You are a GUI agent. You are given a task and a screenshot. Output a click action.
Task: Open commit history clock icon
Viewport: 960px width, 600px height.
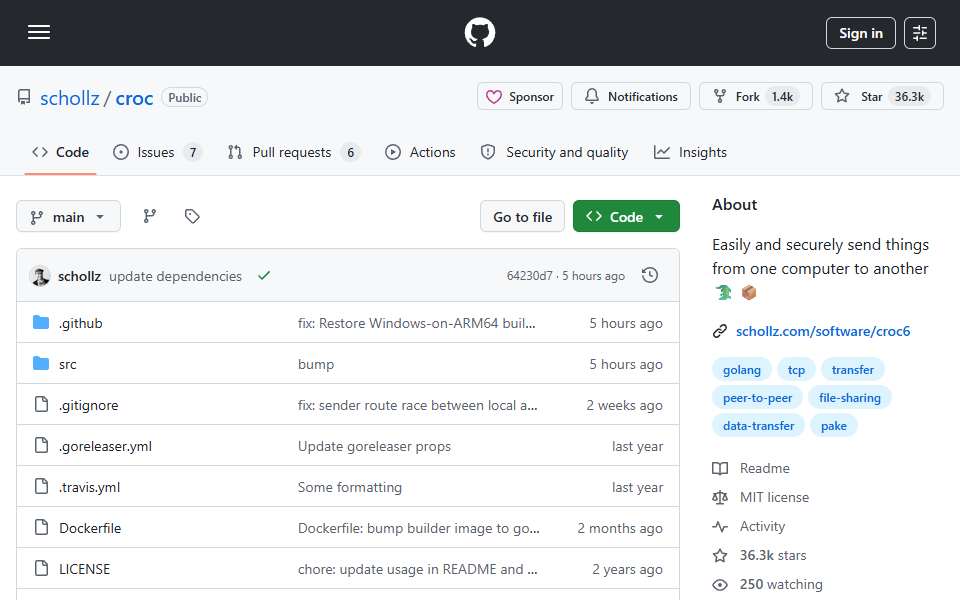pos(650,276)
